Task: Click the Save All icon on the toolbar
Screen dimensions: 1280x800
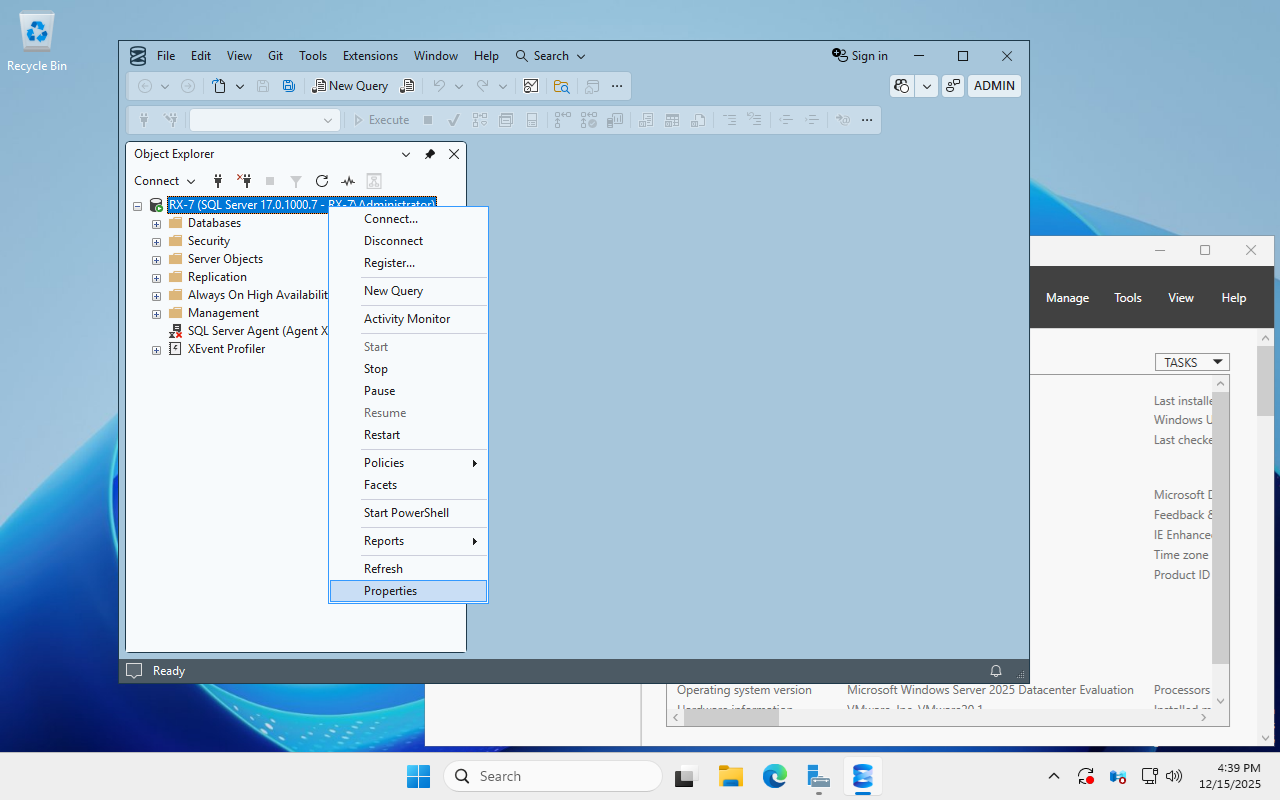Action: [x=288, y=86]
